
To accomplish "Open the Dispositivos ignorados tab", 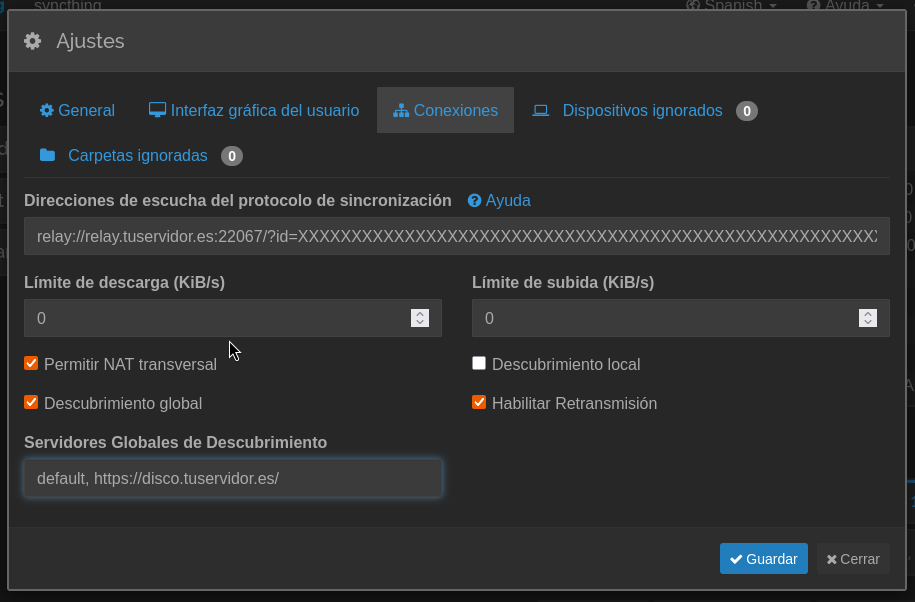I will click(x=642, y=111).
